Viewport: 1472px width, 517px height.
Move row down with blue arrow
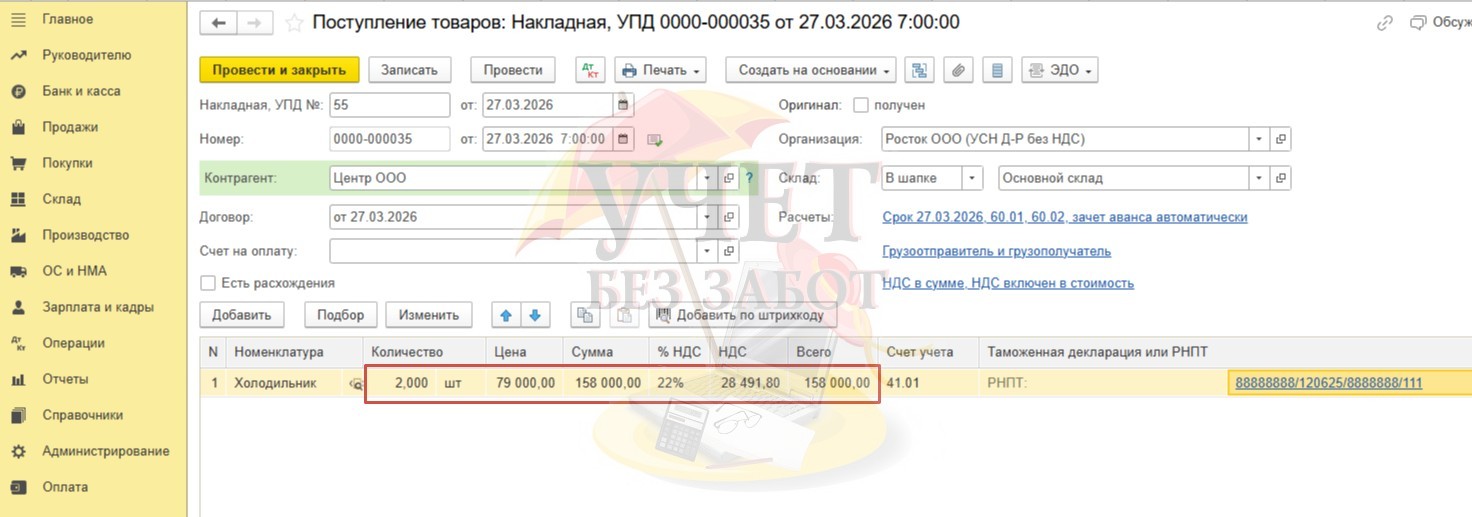(x=535, y=315)
